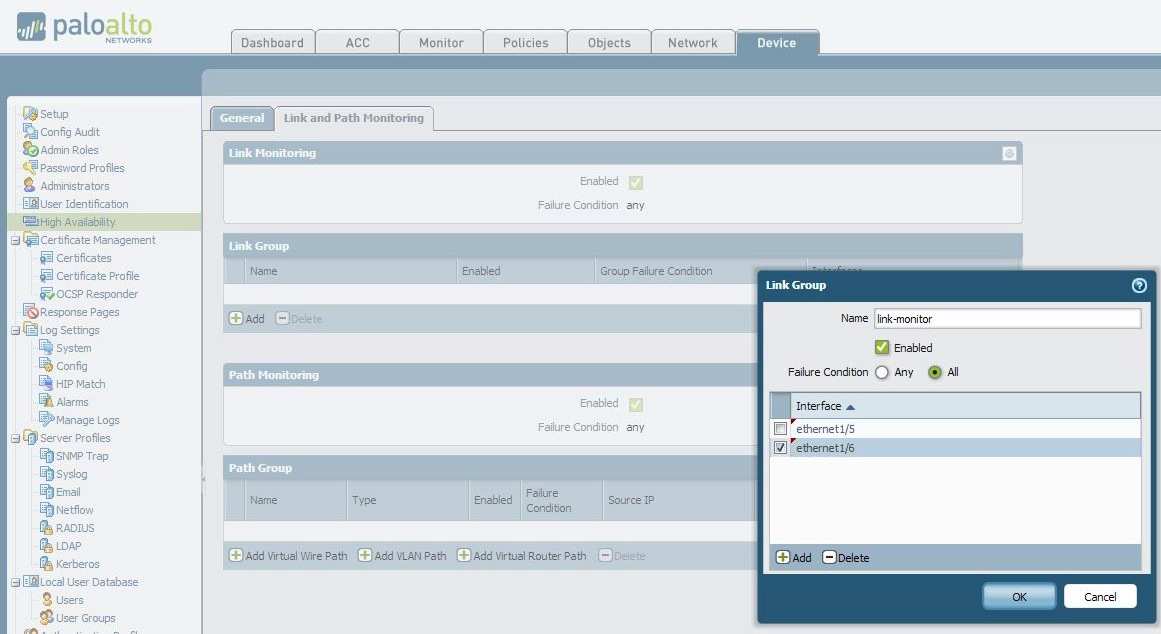Image resolution: width=1161 pixels, height=634 pixels.
Task: Click the Name field containing link-monitor
Action: click(x=1006, y=319)
